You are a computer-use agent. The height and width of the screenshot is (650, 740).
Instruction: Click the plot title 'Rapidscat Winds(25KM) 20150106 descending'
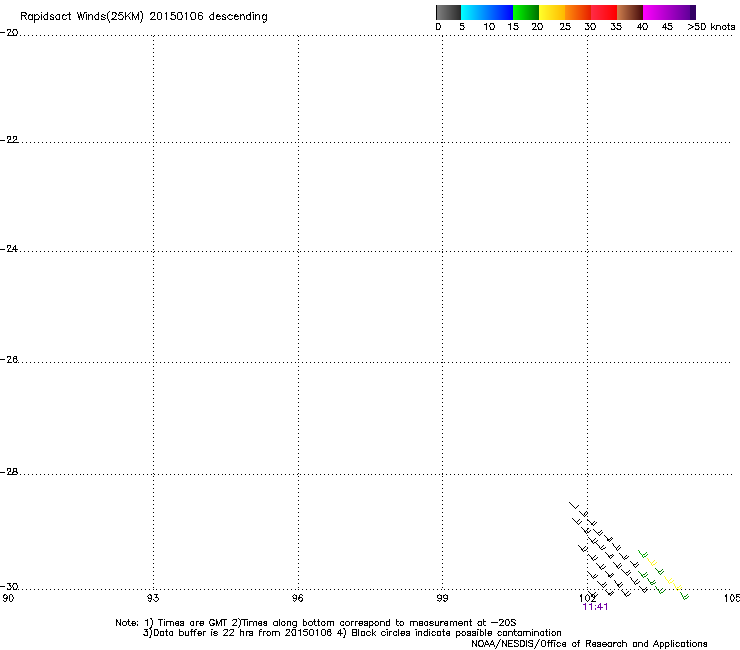pos(143,17)
